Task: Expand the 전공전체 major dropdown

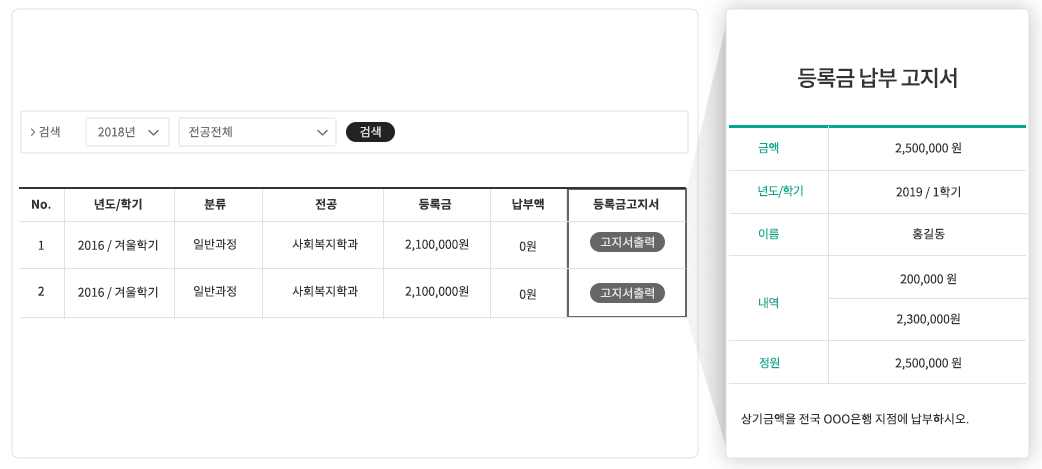Action: click(257, 132)
